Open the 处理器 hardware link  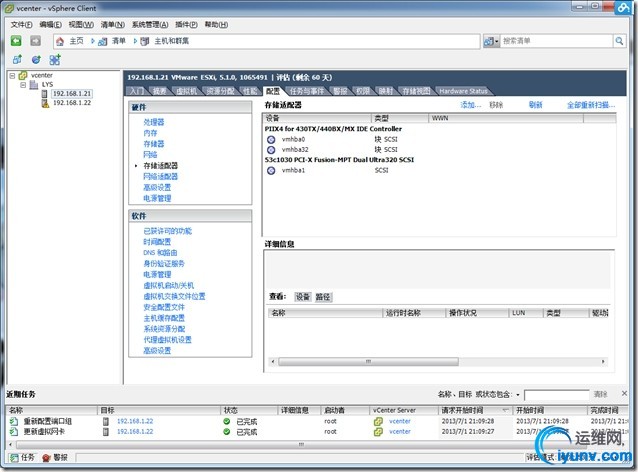click(x=154, y=122)
